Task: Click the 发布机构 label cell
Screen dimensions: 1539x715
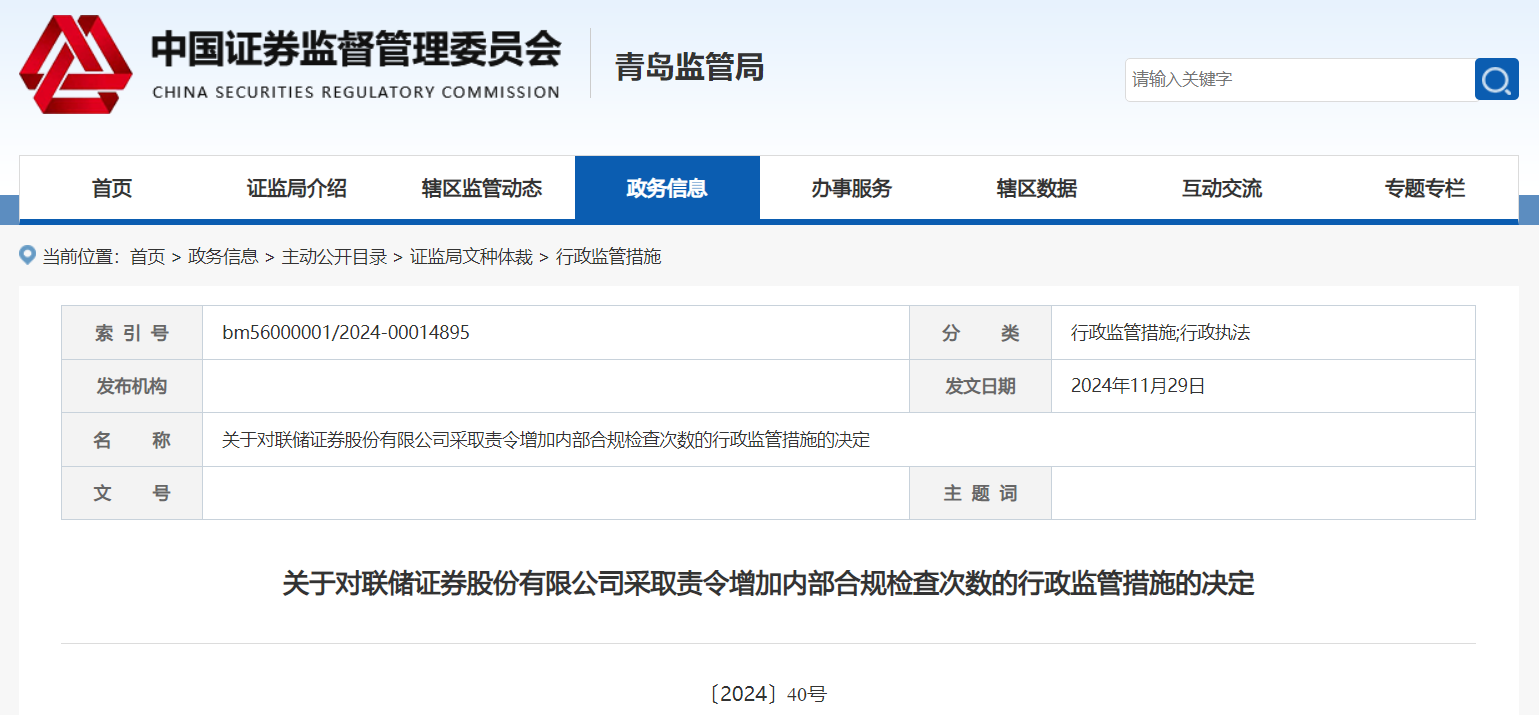Action: click(x=132, y=386)
